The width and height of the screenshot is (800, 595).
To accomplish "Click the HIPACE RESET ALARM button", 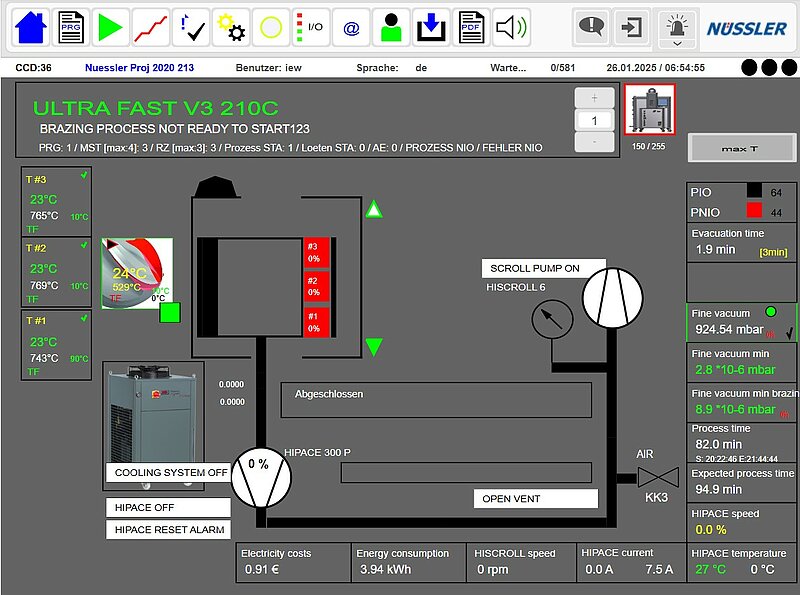I will pos(169,529).
